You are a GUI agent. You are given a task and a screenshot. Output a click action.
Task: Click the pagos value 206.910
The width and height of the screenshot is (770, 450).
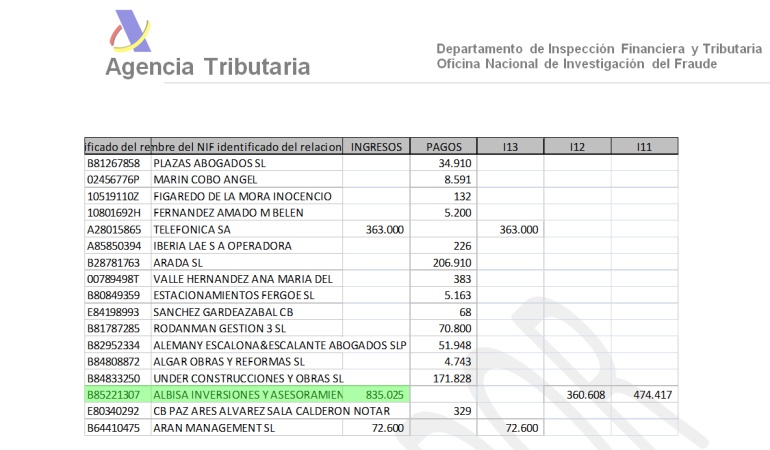click(452, 263)
